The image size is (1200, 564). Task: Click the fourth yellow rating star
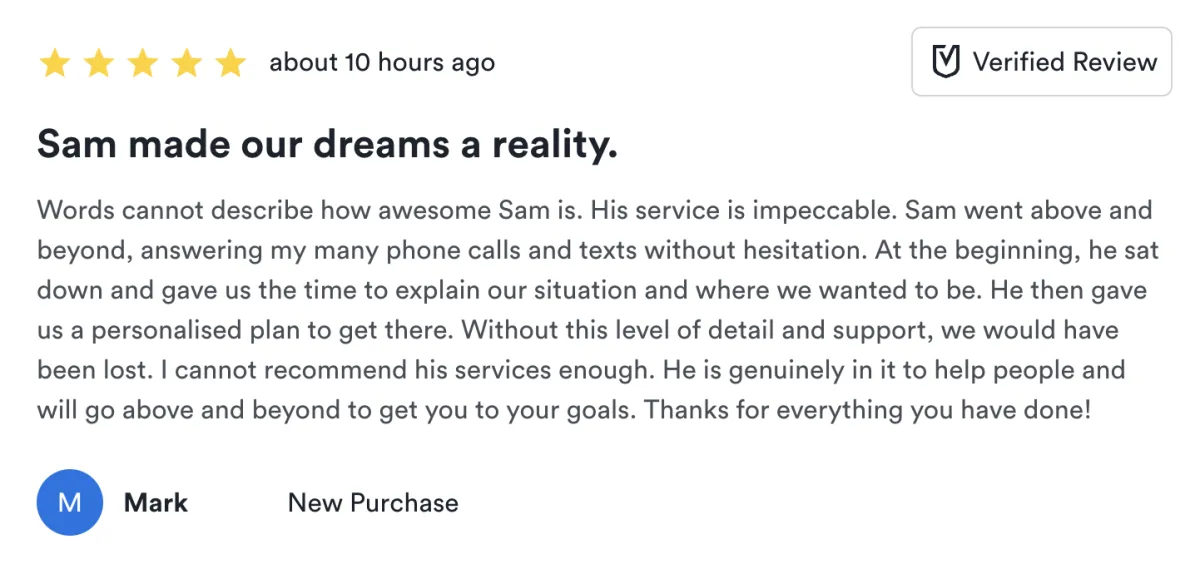point(186,64)
